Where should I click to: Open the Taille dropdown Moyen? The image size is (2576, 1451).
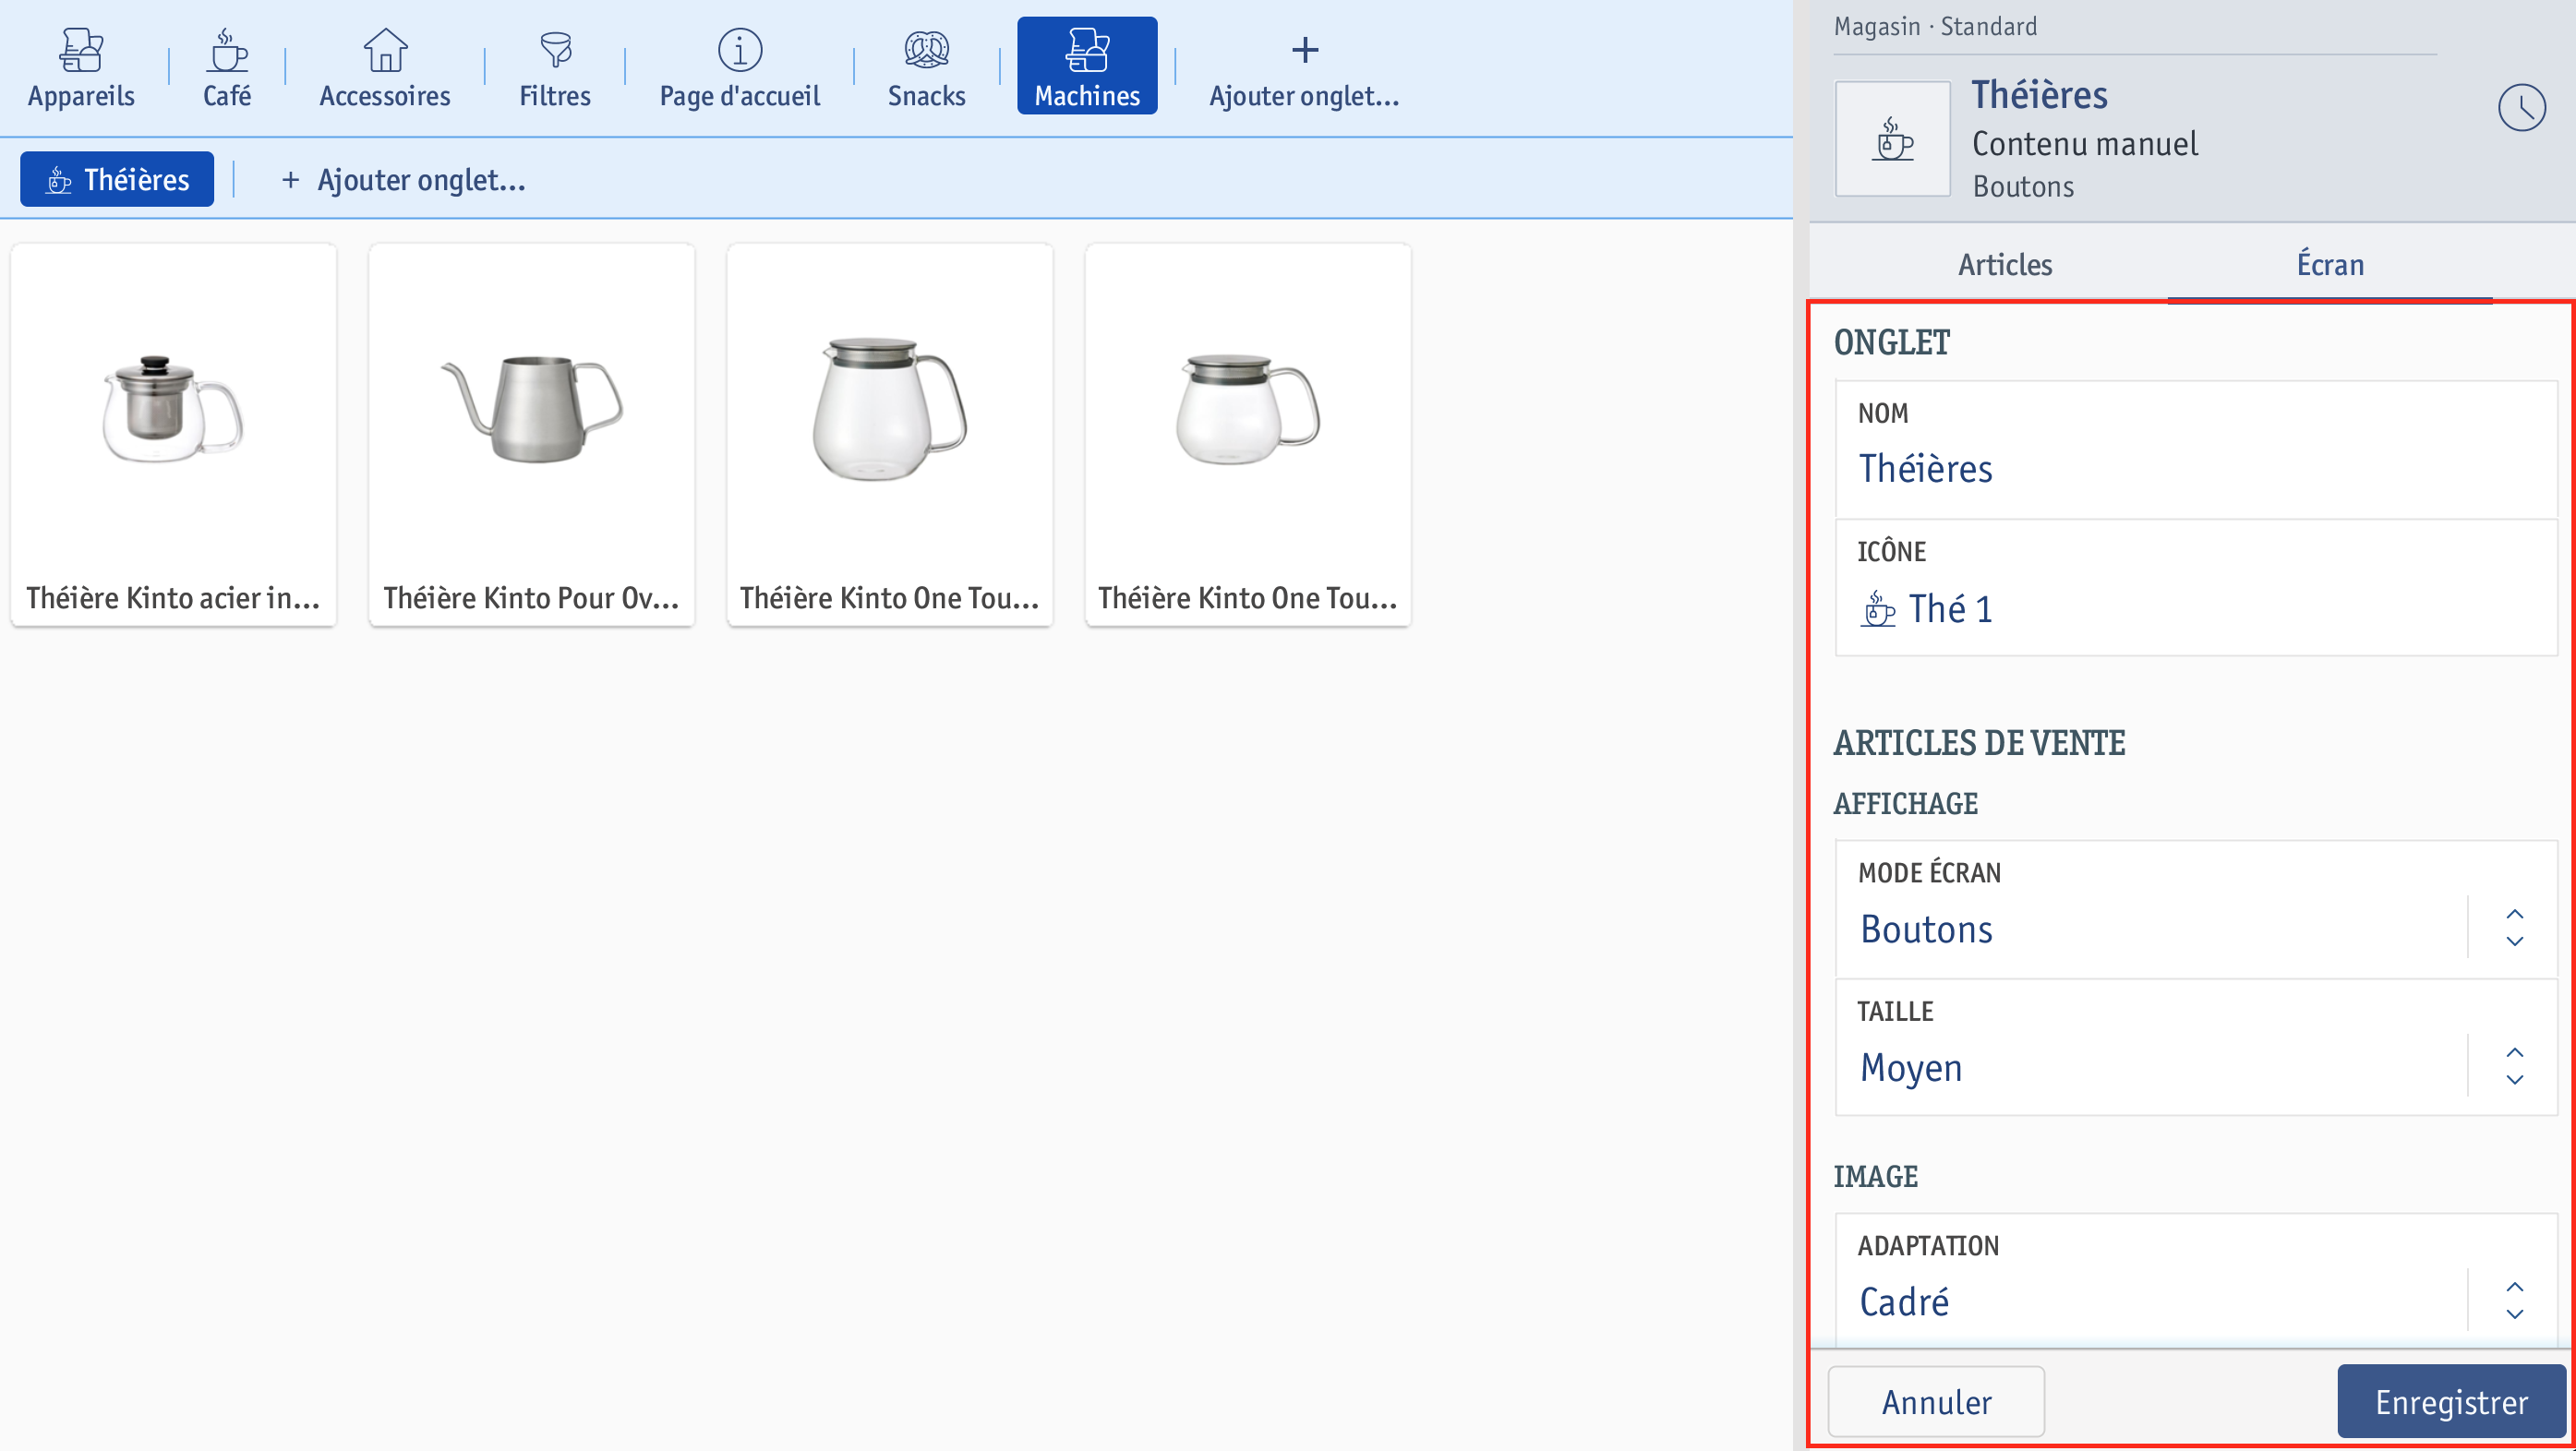2196,1047
